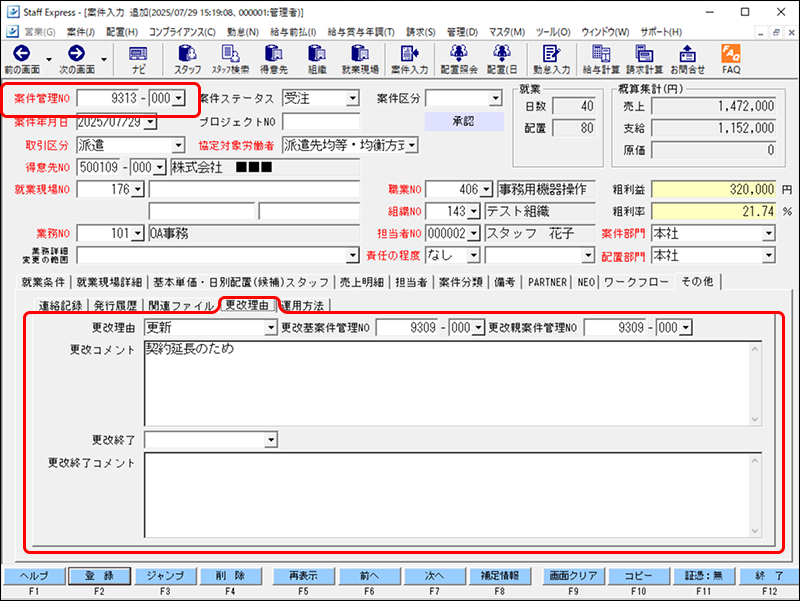The image size is (800, 601).
Task: Open the コンプライアンス(C) menu
Action: coord(182,32)
